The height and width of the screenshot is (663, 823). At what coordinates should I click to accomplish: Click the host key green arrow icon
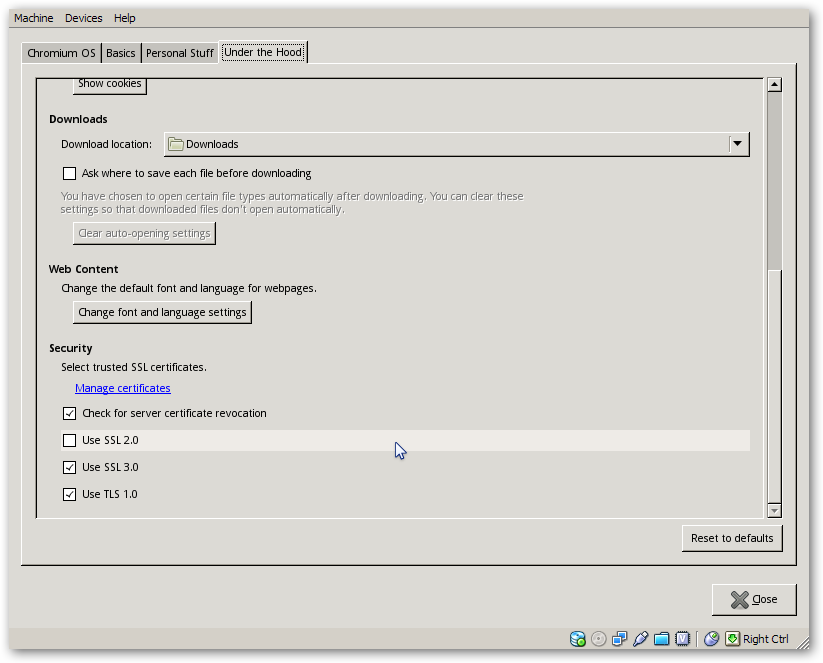click(x=732, y=639)
